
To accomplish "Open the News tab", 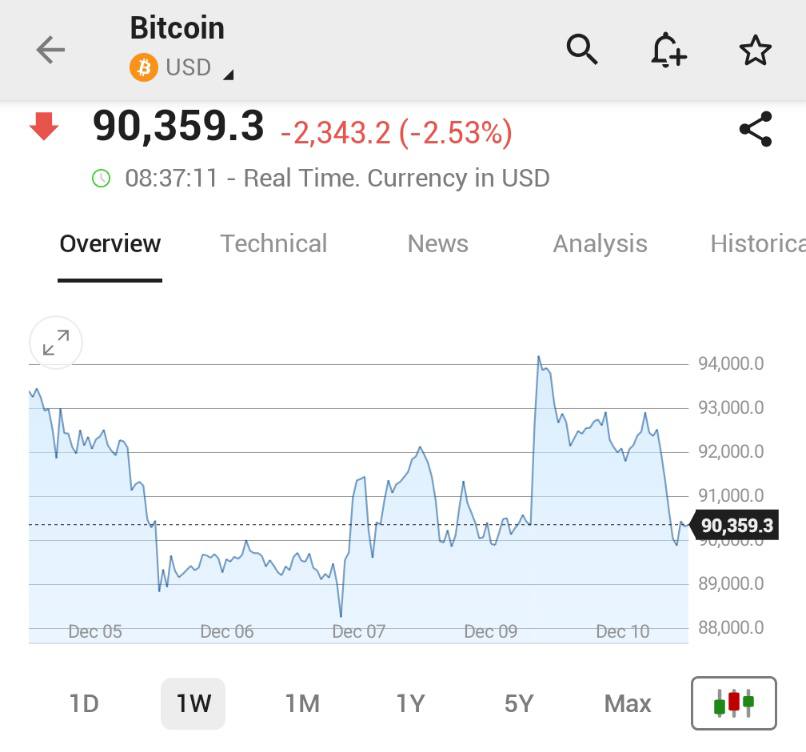I will pyautogui.click(x=438, y=244).
